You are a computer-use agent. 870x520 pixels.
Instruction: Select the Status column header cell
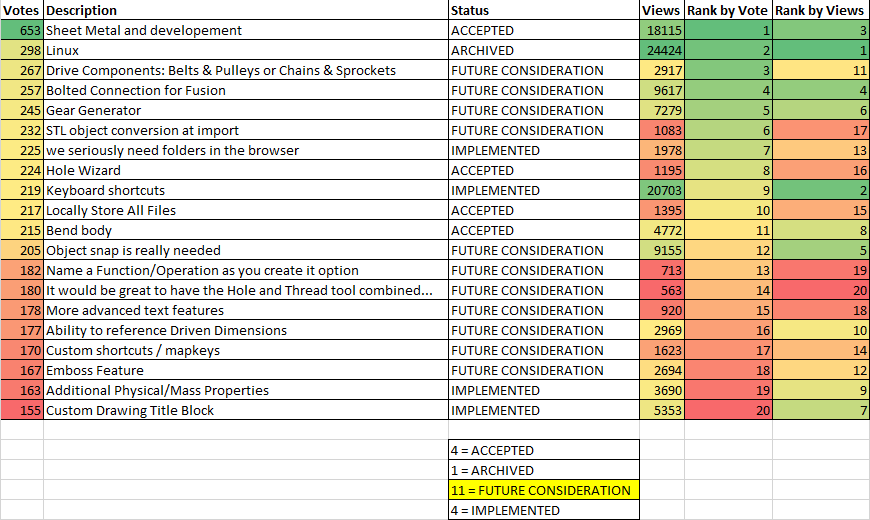[x=544, y=10]
